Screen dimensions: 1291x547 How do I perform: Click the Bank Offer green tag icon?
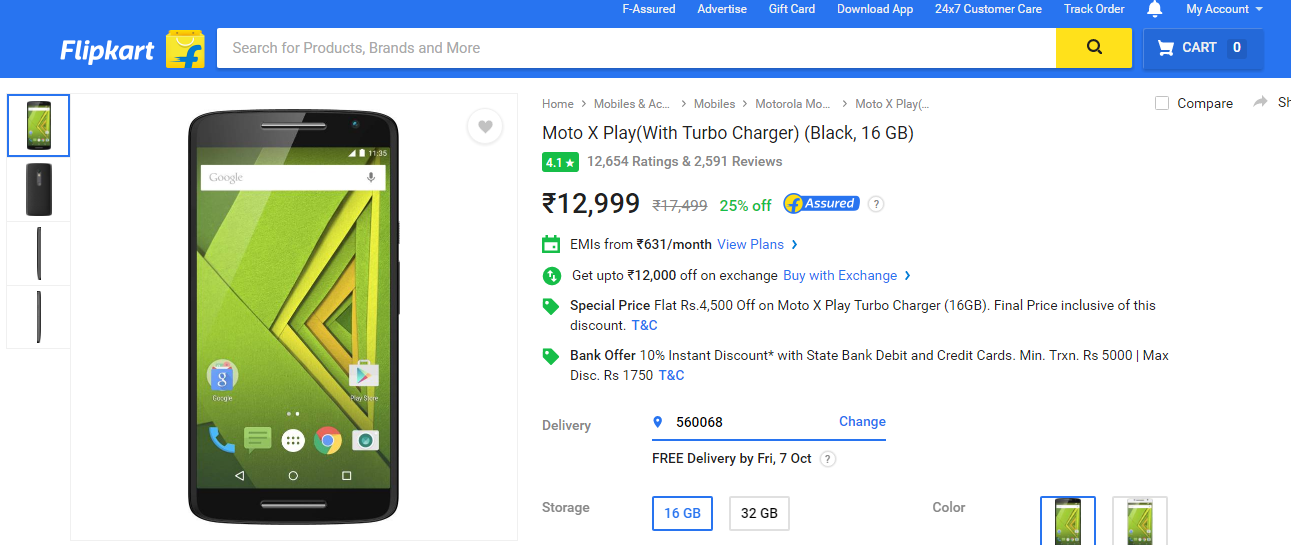tap(551, 356)
